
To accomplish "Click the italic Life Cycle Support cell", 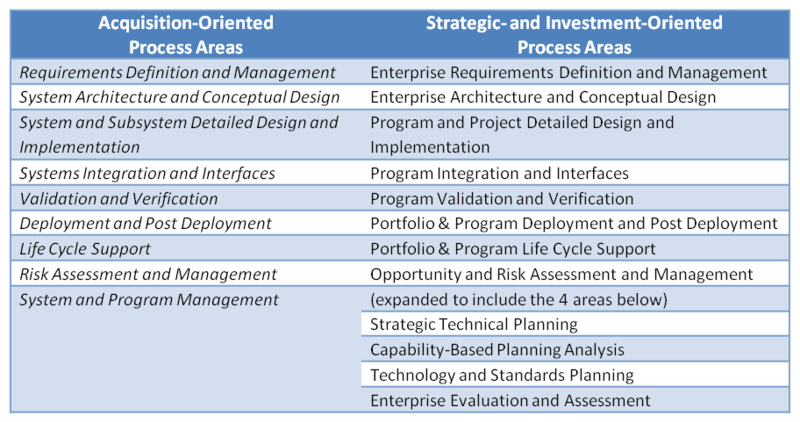I will point(186,249).
